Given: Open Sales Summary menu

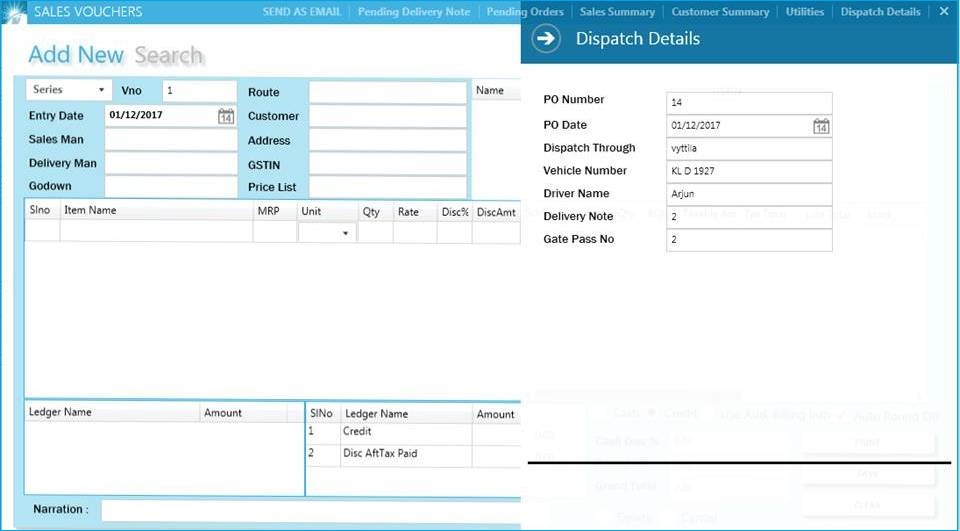Looking at the screenshot, I should point(617,12).
